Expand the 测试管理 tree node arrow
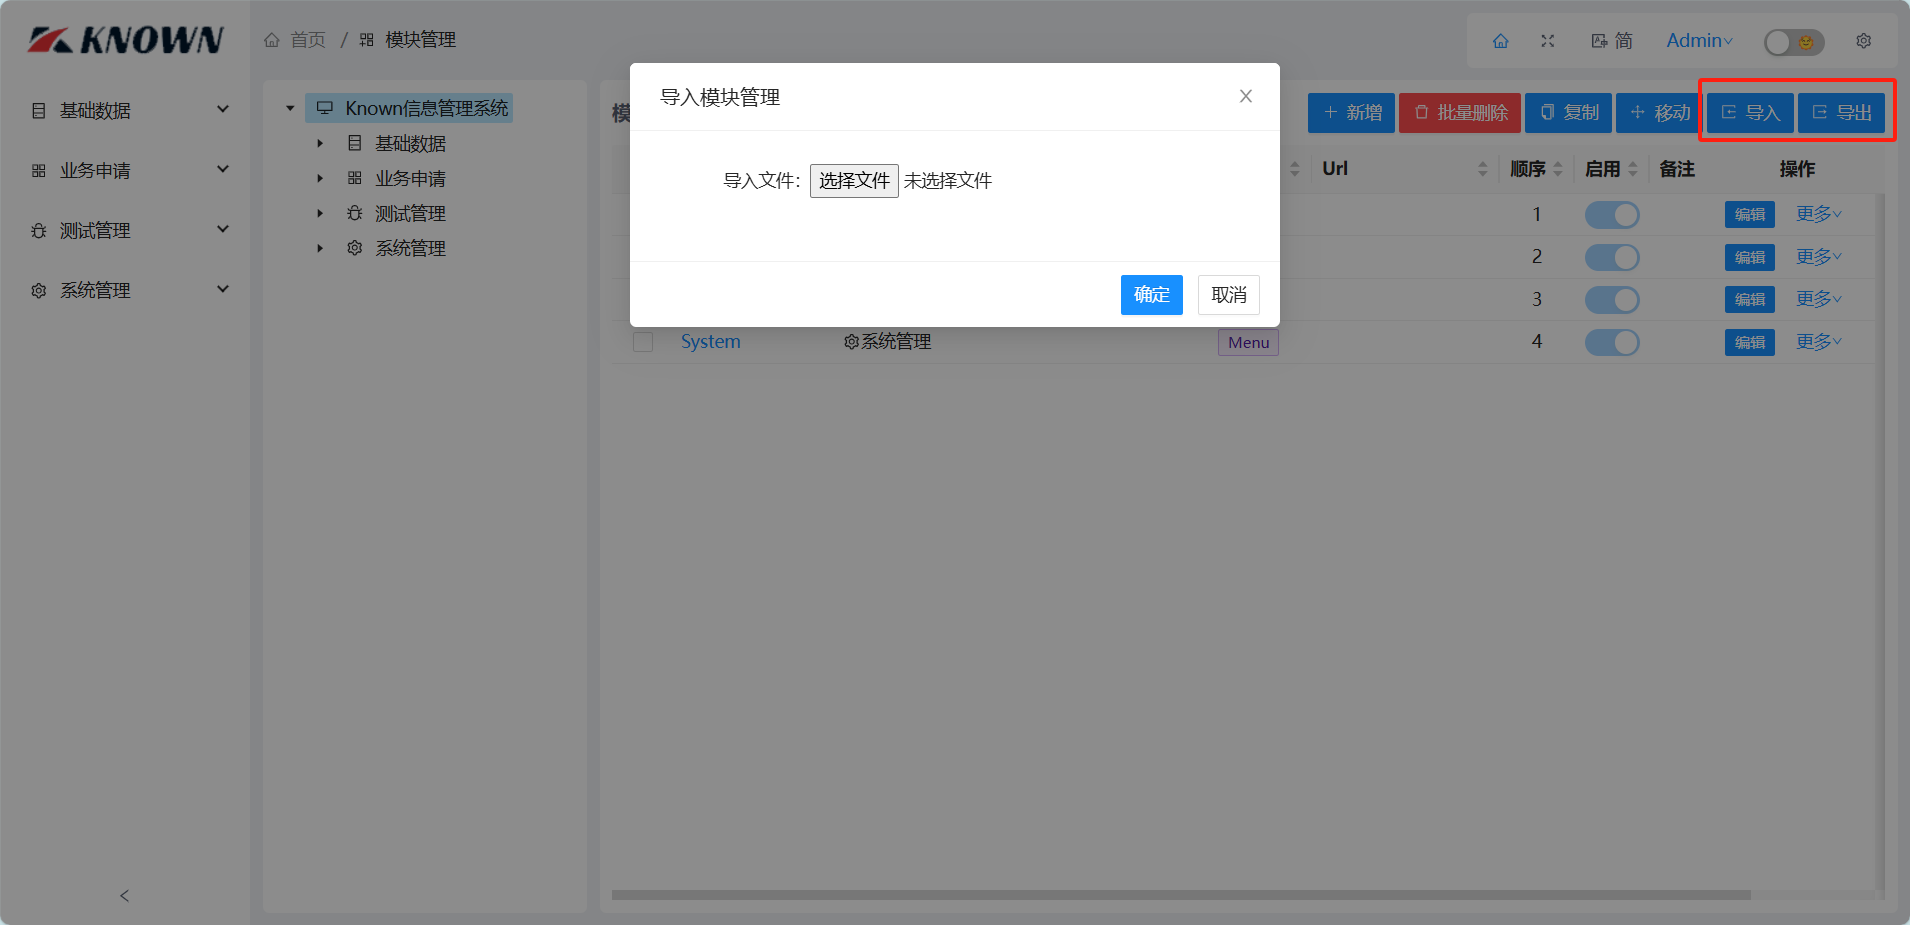Image resolution: width=1910 pixels, height=925 pixels. click(x=320, y=214)
